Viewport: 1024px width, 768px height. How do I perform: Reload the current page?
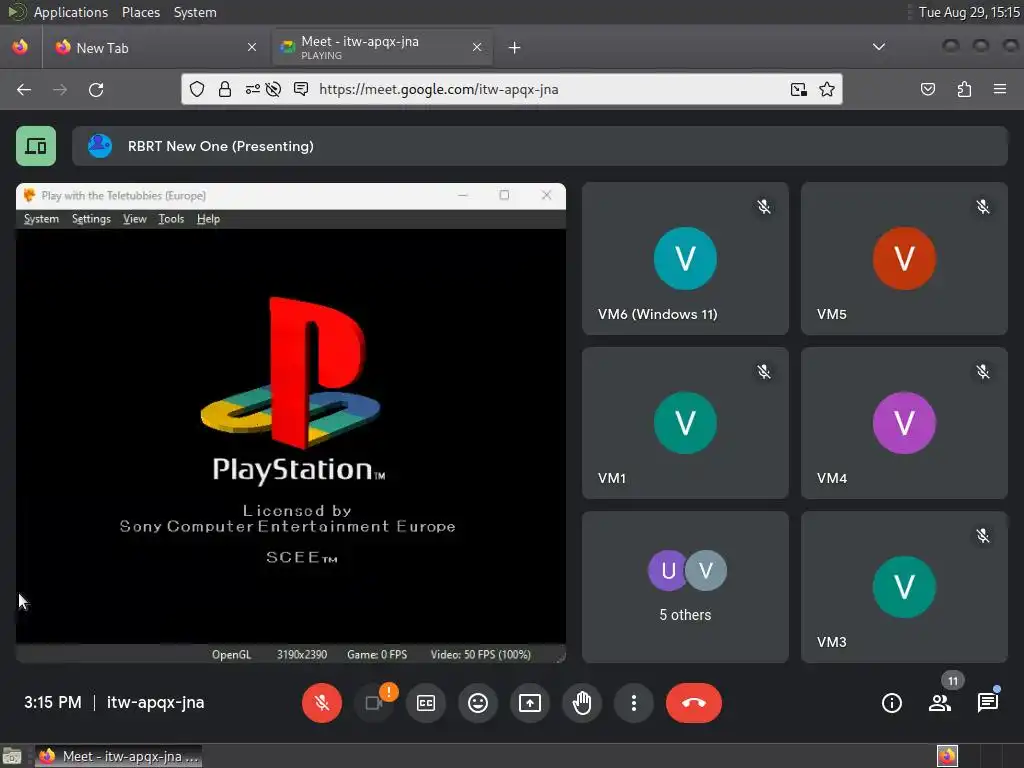pos(96,89)
